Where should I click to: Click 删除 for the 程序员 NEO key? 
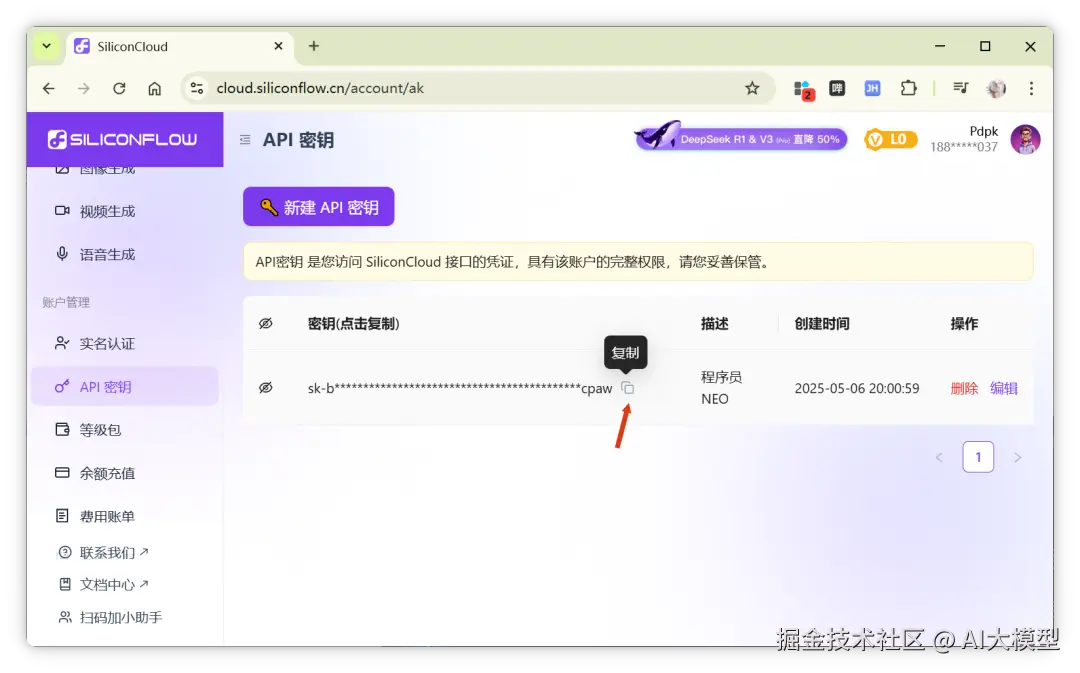964,389
